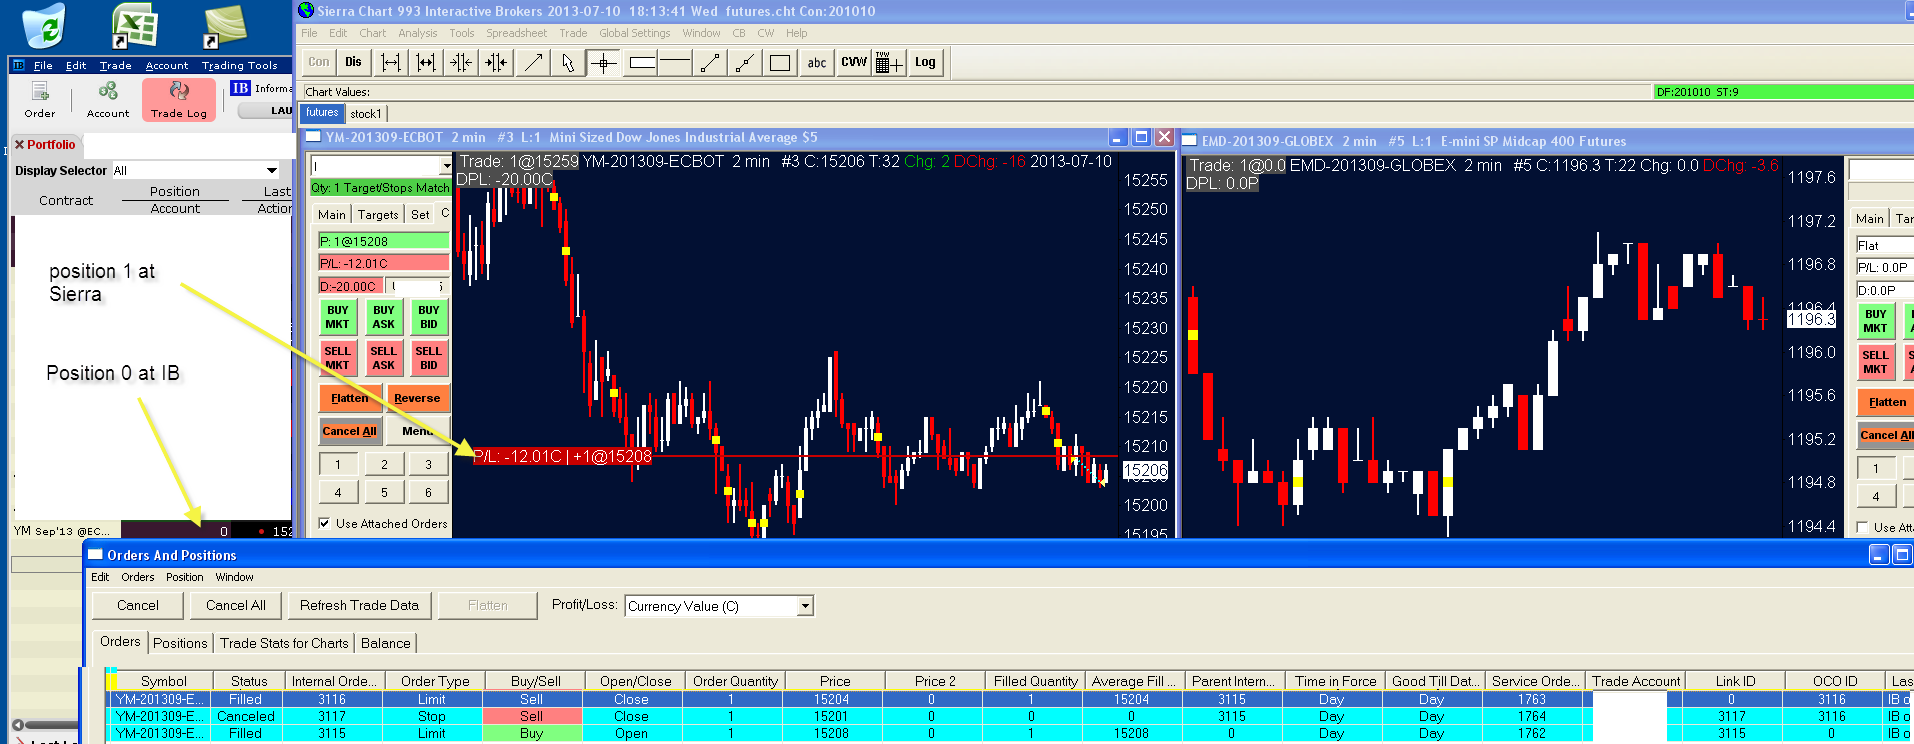Select the compress bar spacing tool
This screenshot has height=744, width=1914.
coord(461,63)
